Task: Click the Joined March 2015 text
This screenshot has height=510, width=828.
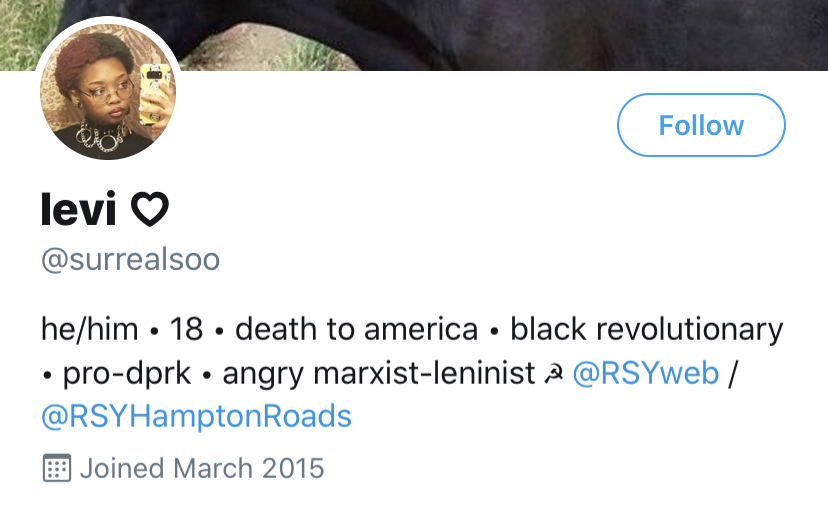Action: tap(202, 468)
